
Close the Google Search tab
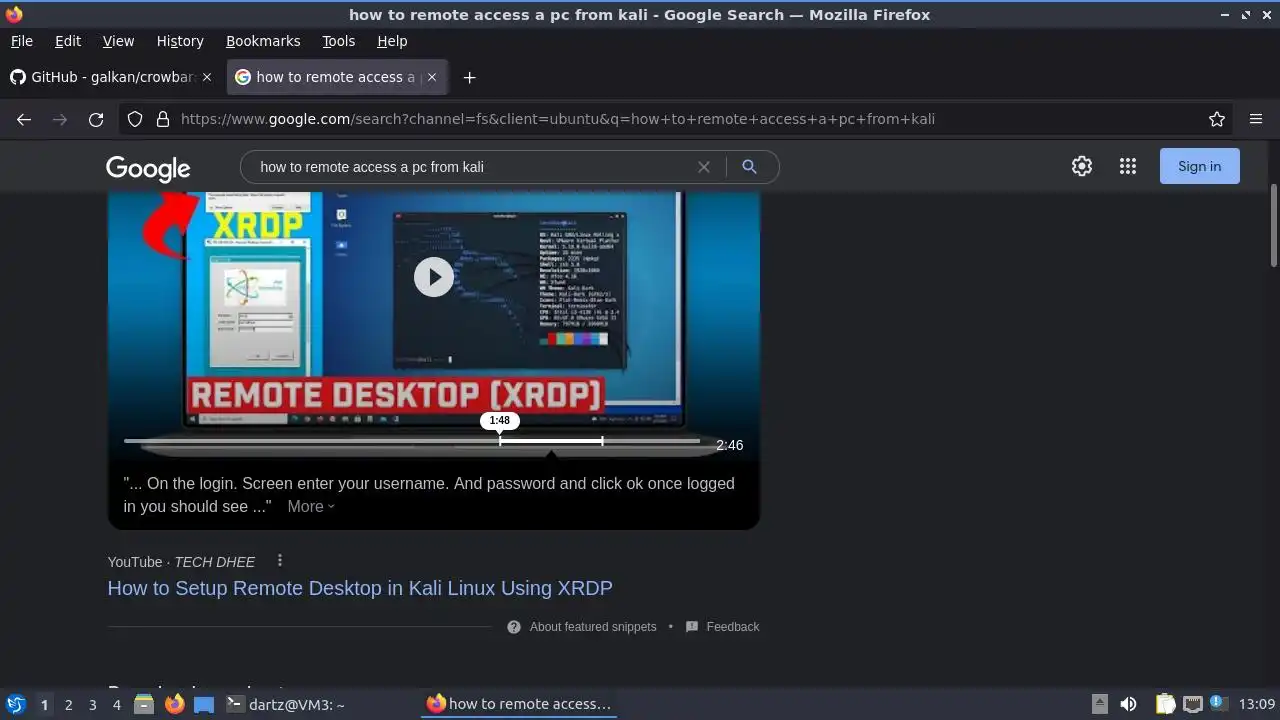pyautogui.click(x=431, y=77)
